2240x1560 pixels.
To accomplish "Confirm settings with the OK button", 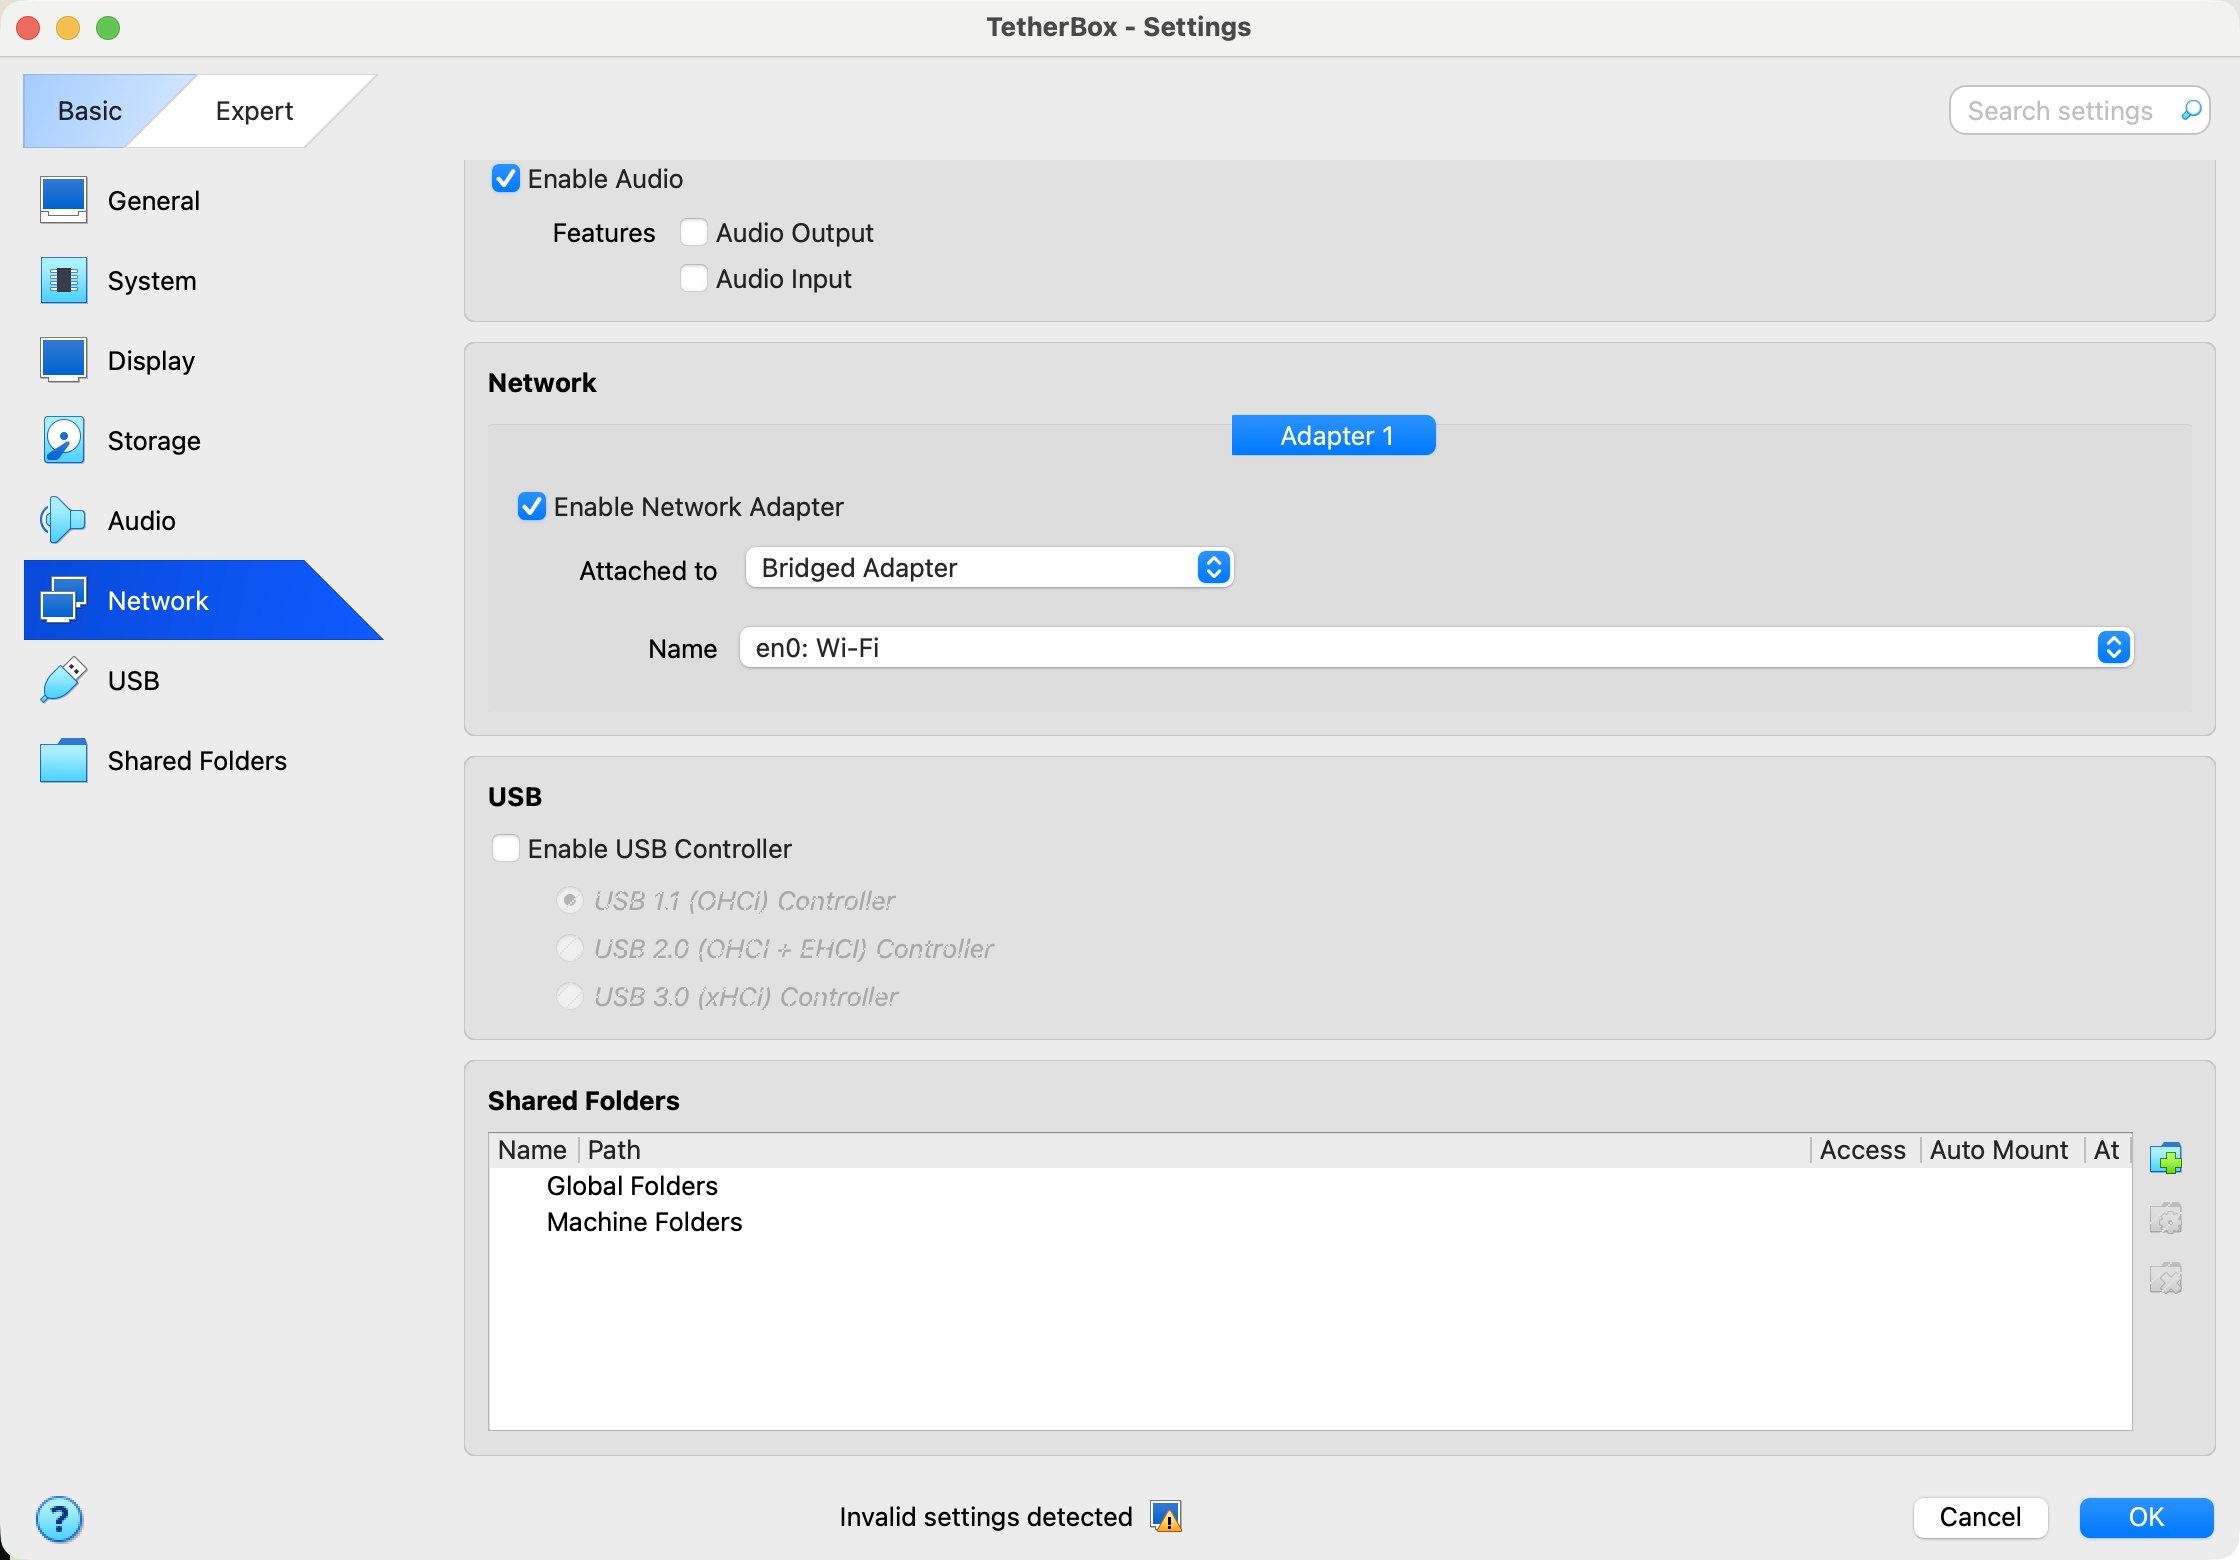I will pos(2146,1517).
